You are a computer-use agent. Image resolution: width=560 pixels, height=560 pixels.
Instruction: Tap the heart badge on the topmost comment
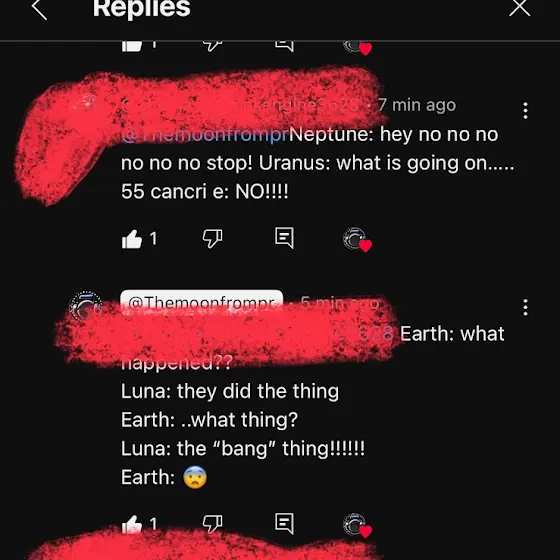pyautogui.click(x=358, y=48)
